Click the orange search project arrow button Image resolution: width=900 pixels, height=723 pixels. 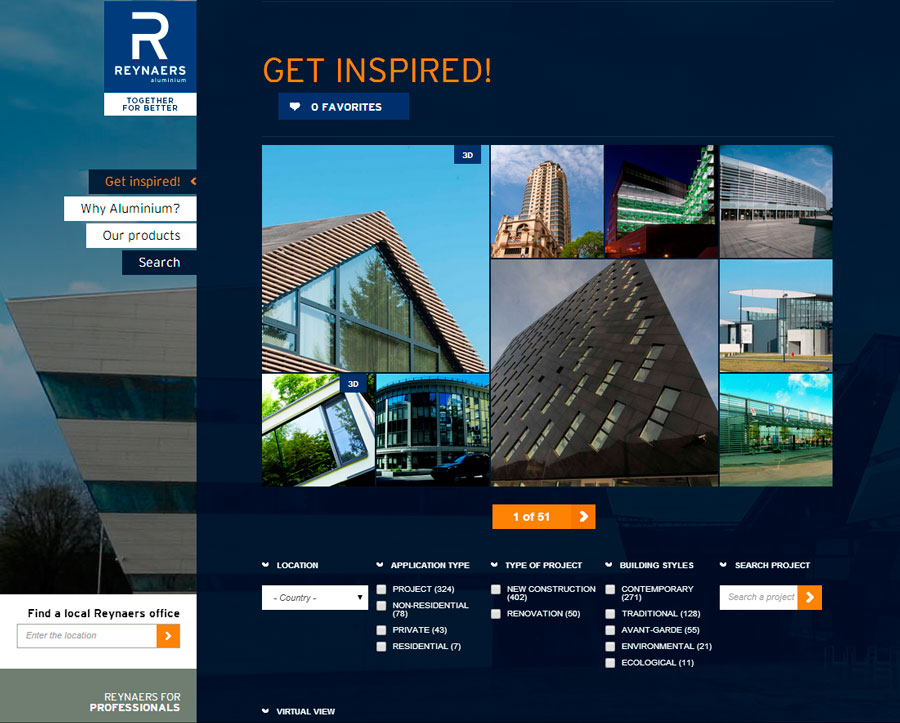pyautogui.click(x=810, y=597)
